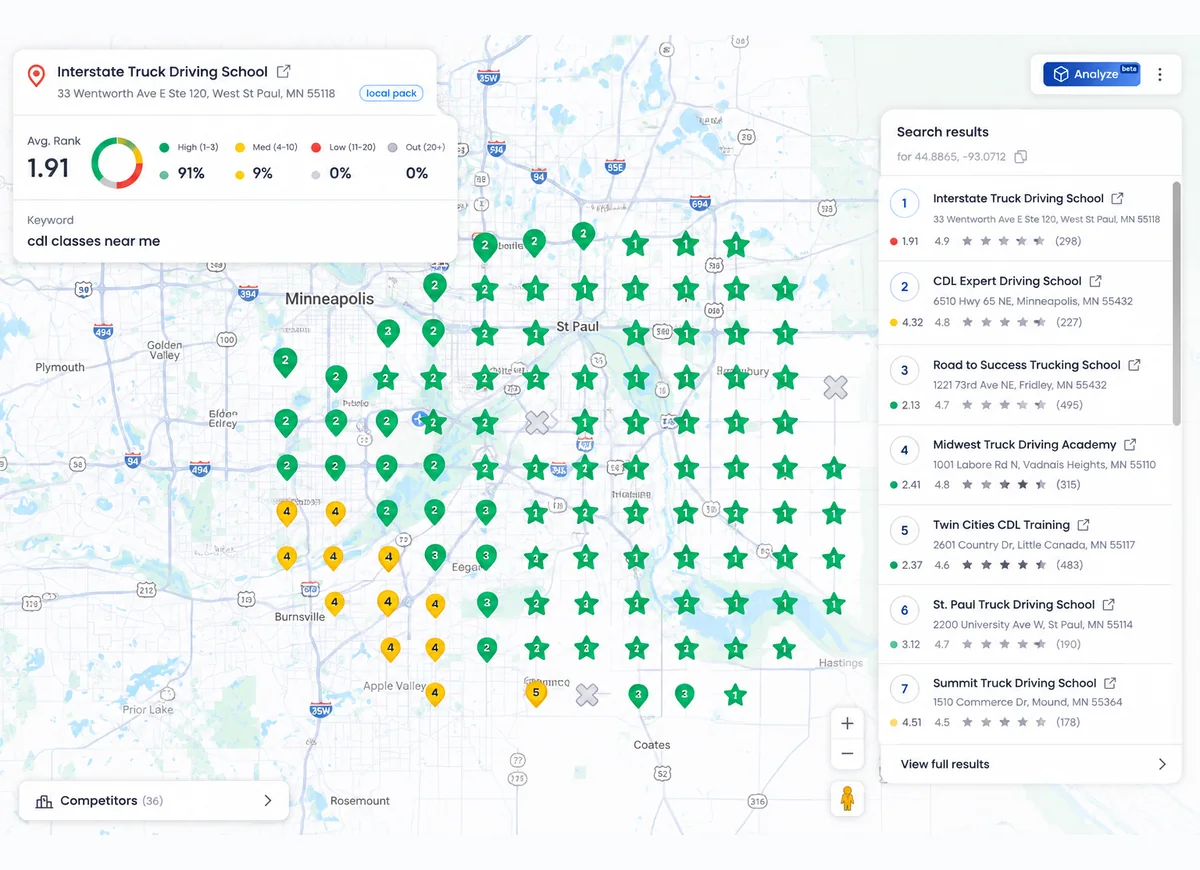Open external link for Twin Cities CDL Training
Viewport: 1200px width, 870px height.
[1083, 524]
